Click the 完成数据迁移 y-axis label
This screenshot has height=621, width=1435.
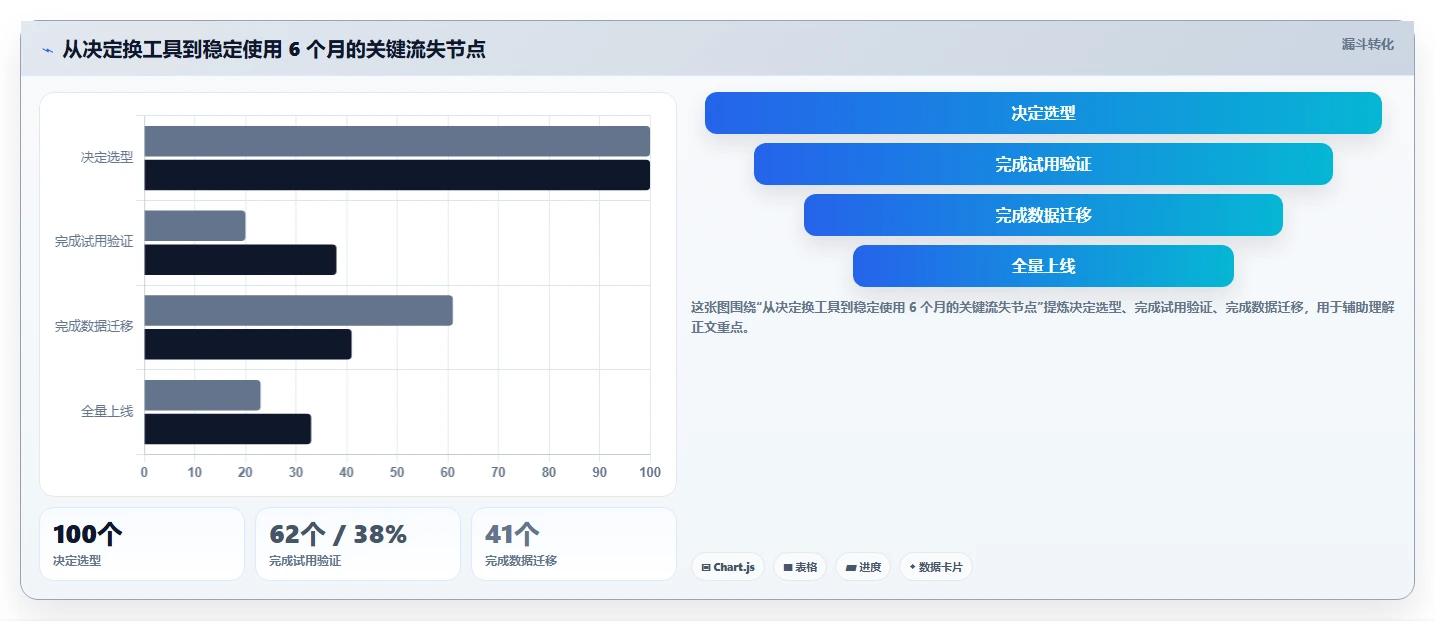tap(94, 327)
